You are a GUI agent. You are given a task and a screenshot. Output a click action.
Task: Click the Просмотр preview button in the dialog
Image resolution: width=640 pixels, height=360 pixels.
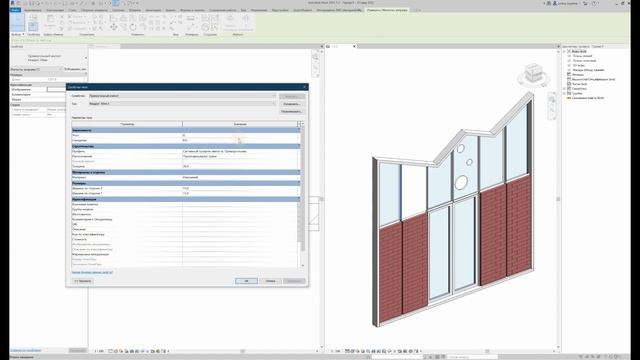click(x=83, y=281)
